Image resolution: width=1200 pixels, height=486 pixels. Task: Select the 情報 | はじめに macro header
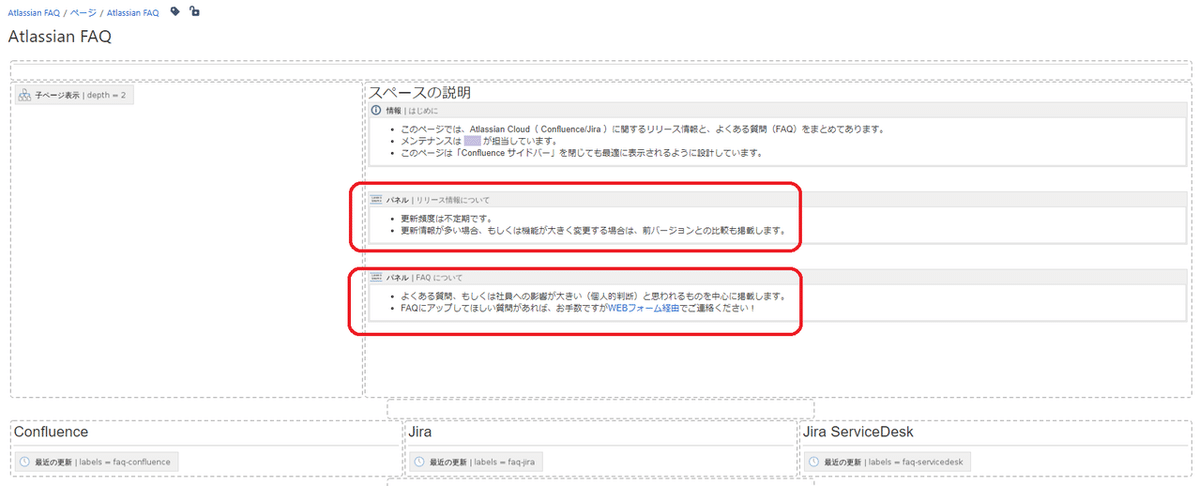777,110
